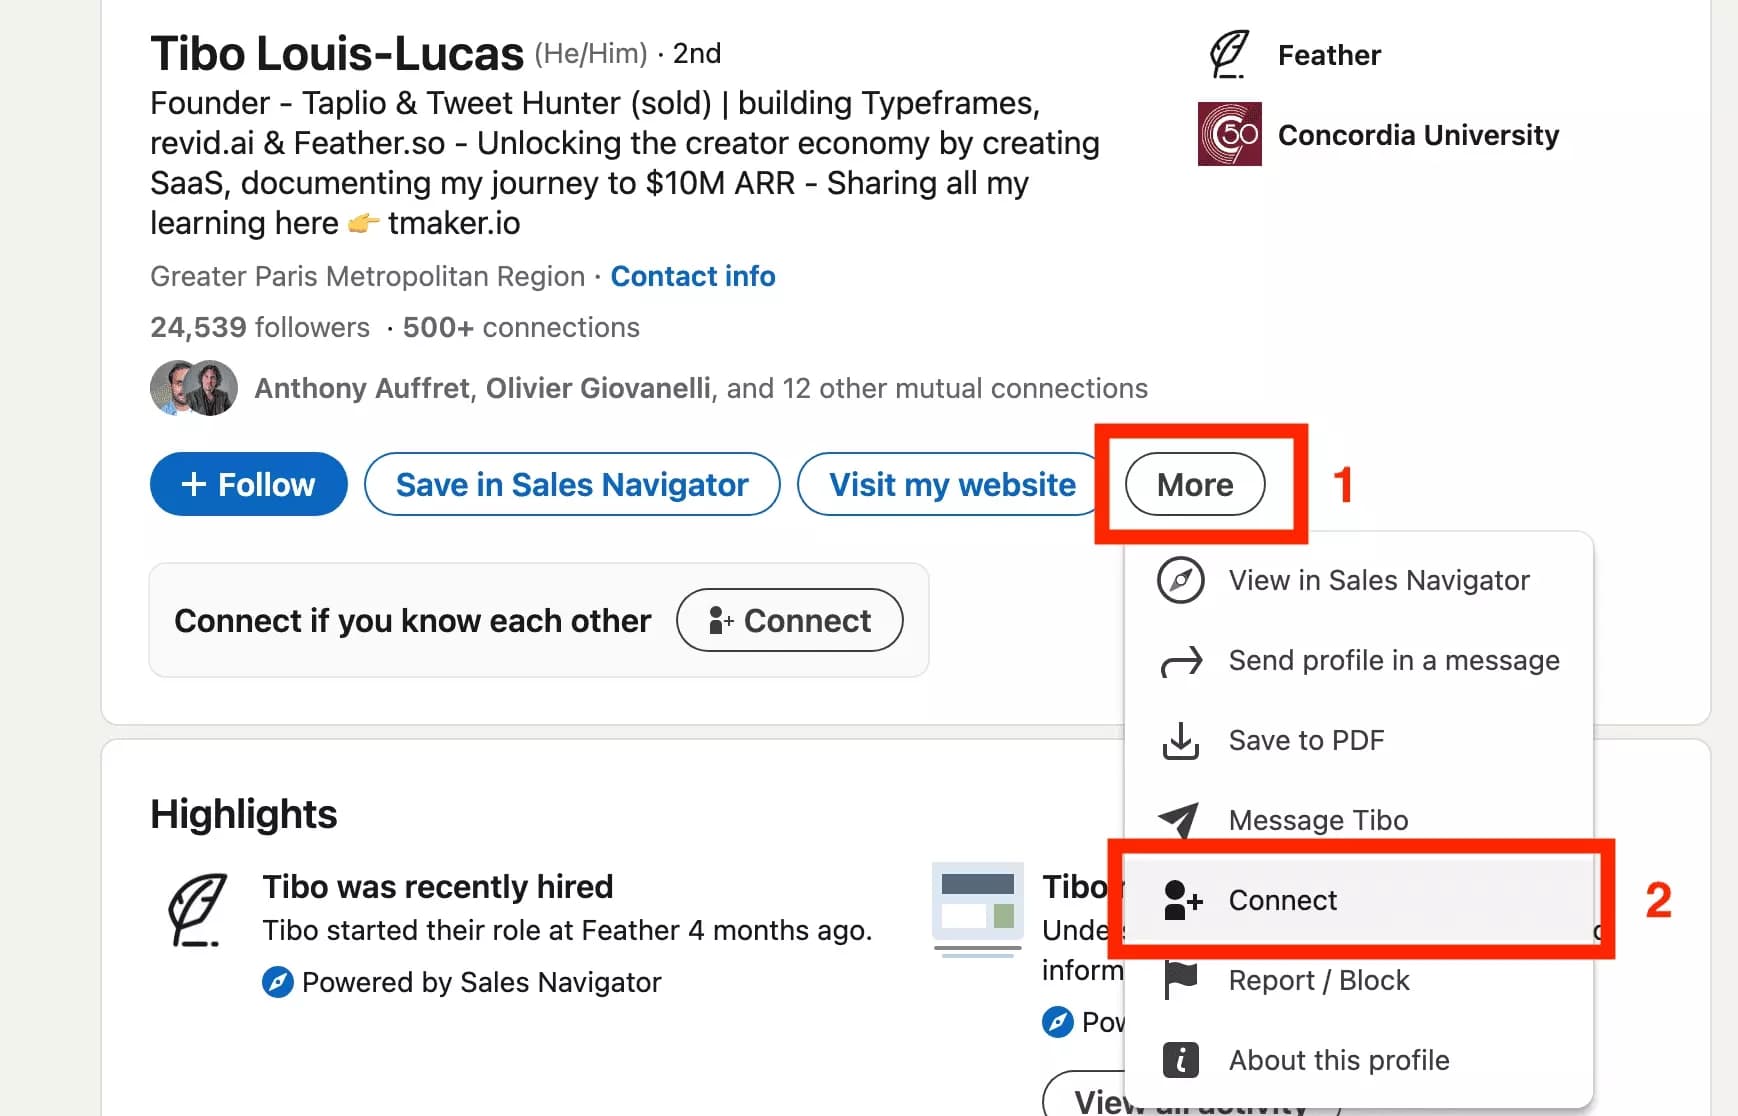Click the Feather quill icon in Highlights
Screen dimensions: 1738x1116
[x=196, y=910]
